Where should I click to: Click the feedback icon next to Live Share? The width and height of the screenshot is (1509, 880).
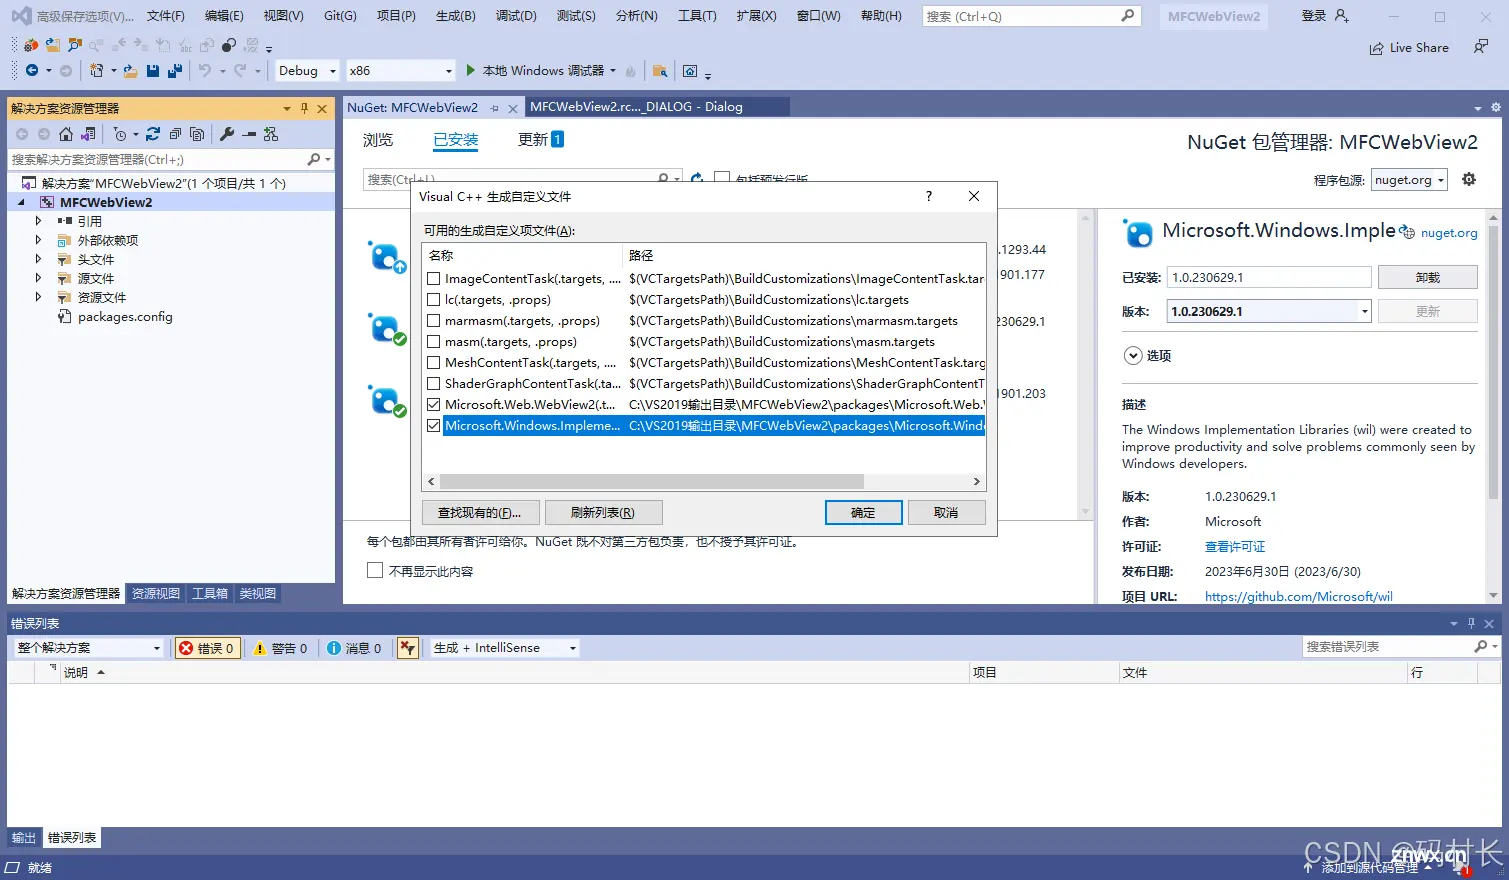(1481, 47)
